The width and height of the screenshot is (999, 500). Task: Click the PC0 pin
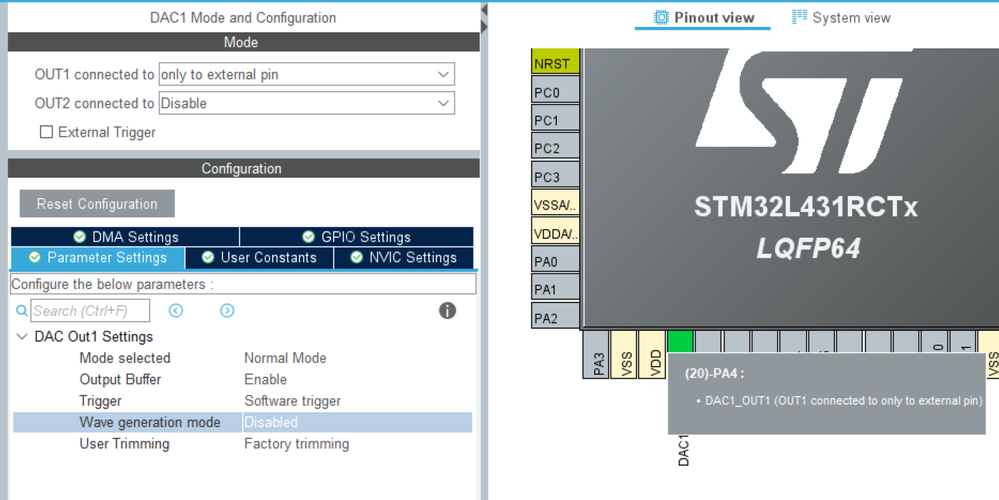(556, 90)
